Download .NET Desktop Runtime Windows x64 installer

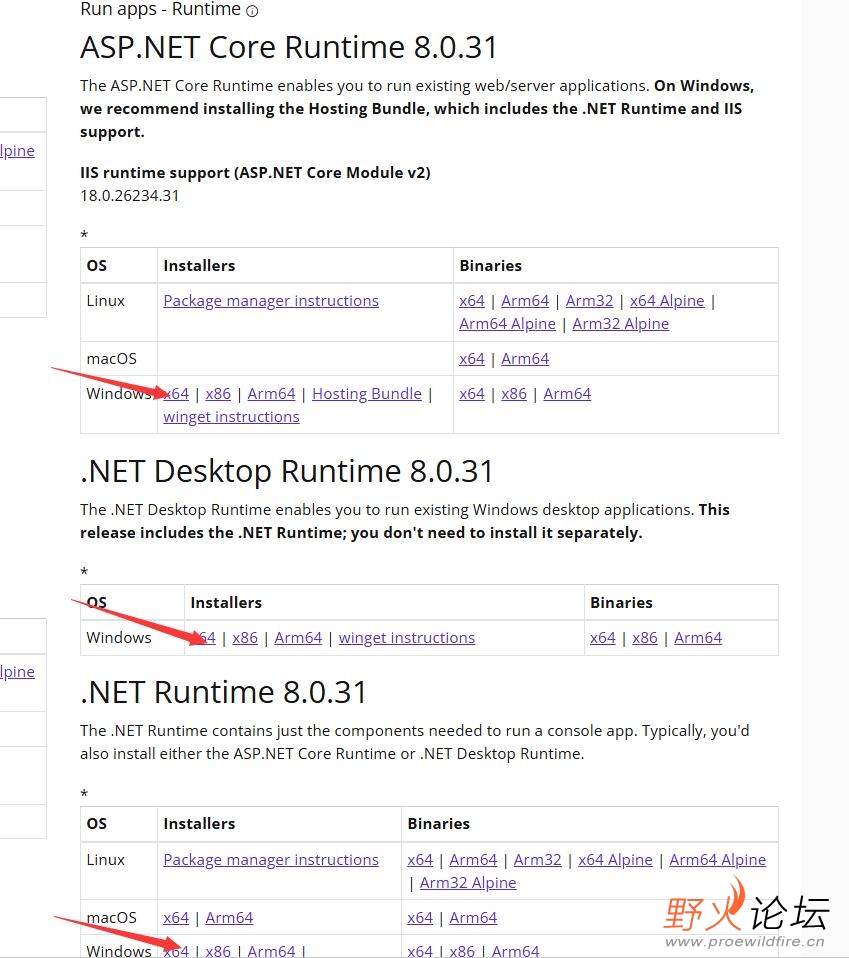[x=203, y=637]
